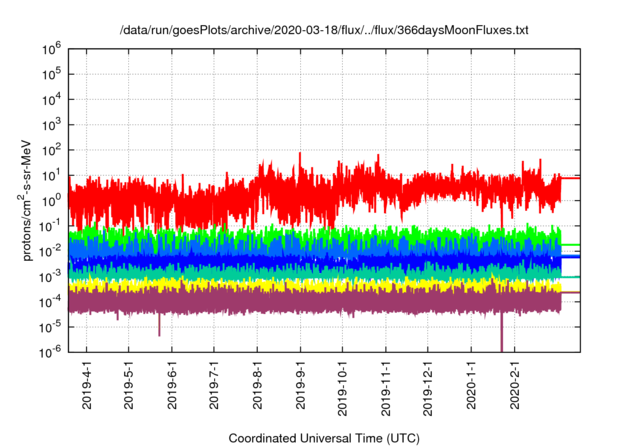This screenshot has width=640, height=448.
Task: Click the teal flux data band
Action: tap(314, 273)
